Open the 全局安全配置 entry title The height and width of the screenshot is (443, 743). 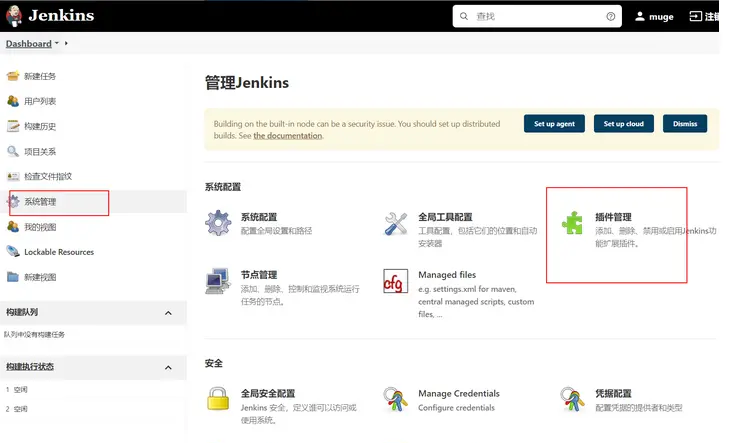tap(268, 393)
